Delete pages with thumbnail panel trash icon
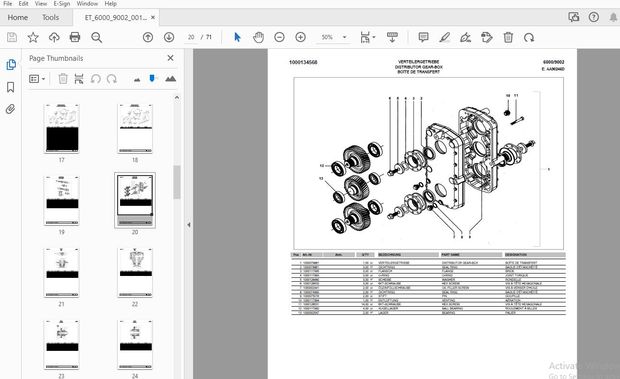Screen dimensions: 620x379 coord(63,79)
